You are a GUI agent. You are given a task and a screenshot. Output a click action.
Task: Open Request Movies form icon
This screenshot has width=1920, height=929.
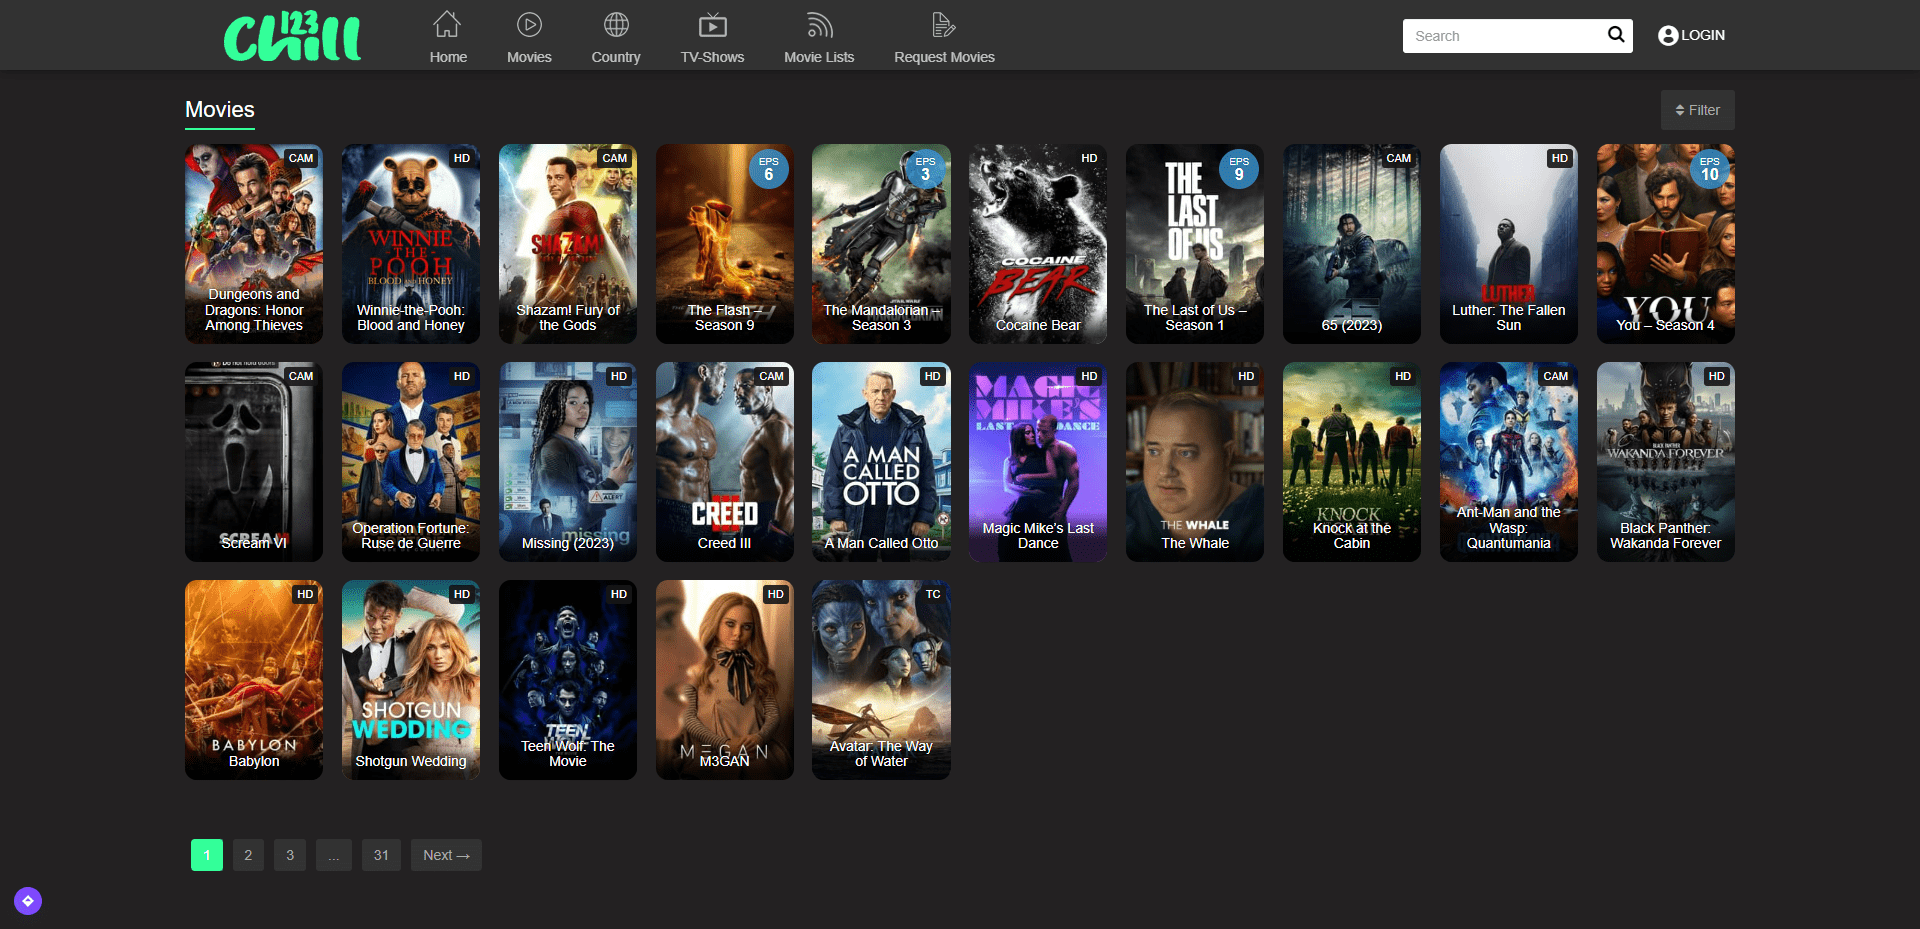pyautogui.click(x=943, y=24)
